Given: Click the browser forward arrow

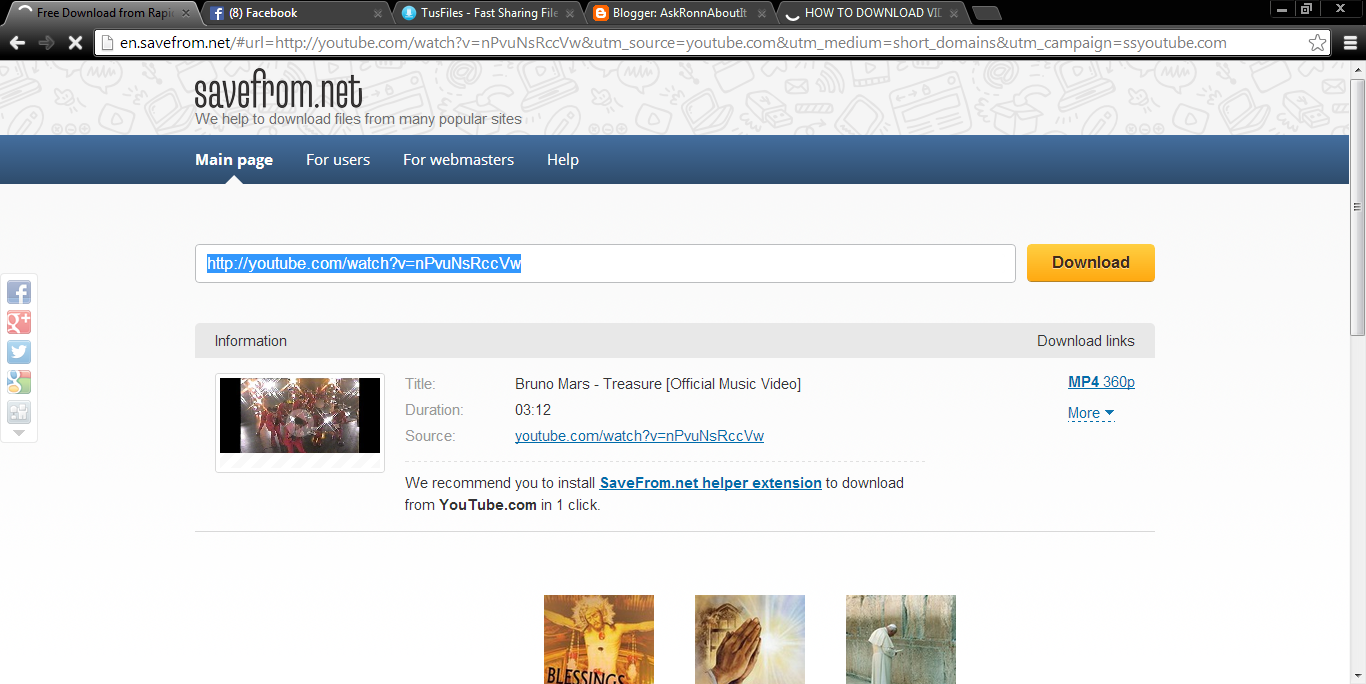Looking at the screenshot, I should (x=46, y=43).
